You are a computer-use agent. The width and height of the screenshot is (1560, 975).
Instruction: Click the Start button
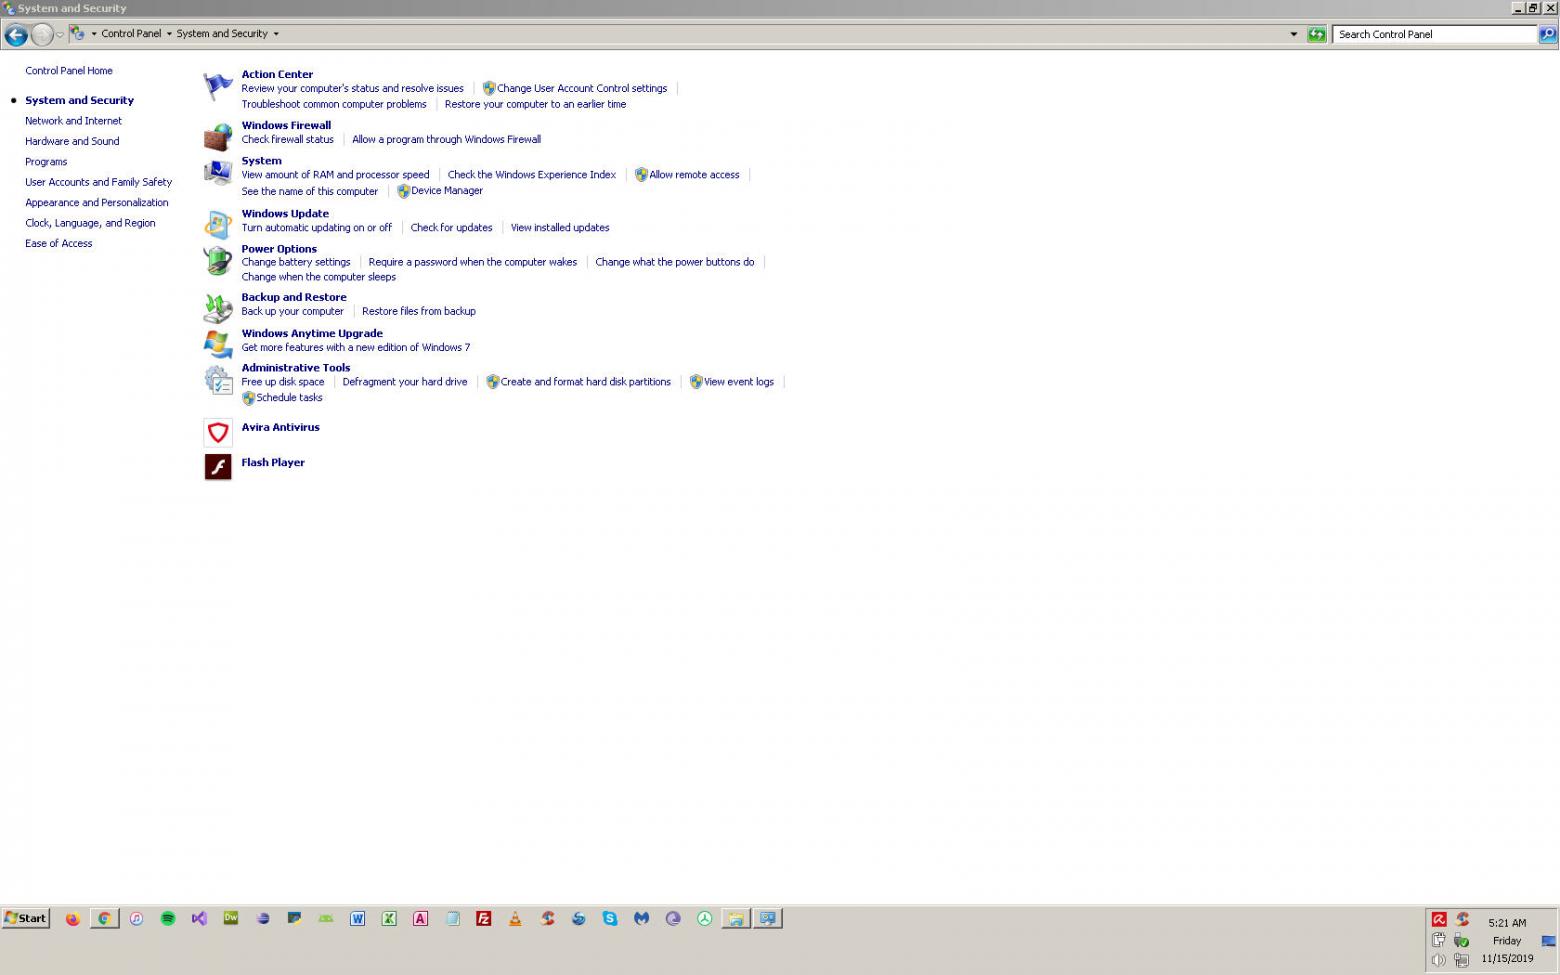click(x=26, y=918)
